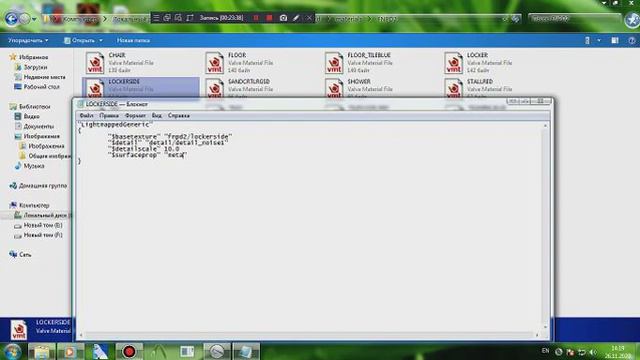The width and height of the screenshot is (640, 360).
Task: Click the recorder window-capture mode icon
Action: [167, 18]
